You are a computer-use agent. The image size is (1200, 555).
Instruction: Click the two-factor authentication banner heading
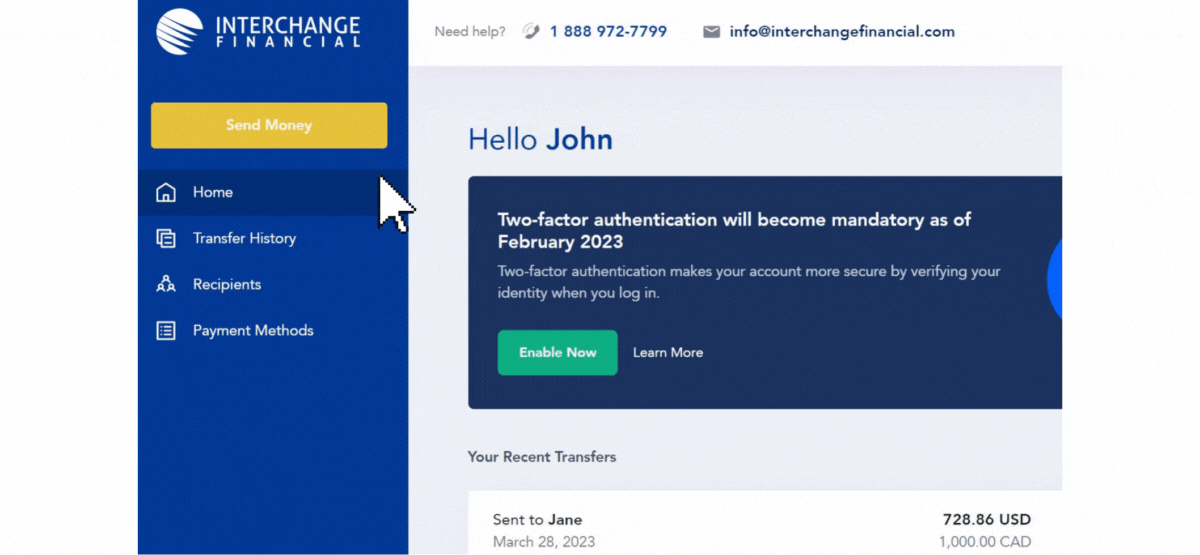coord(734,230)
